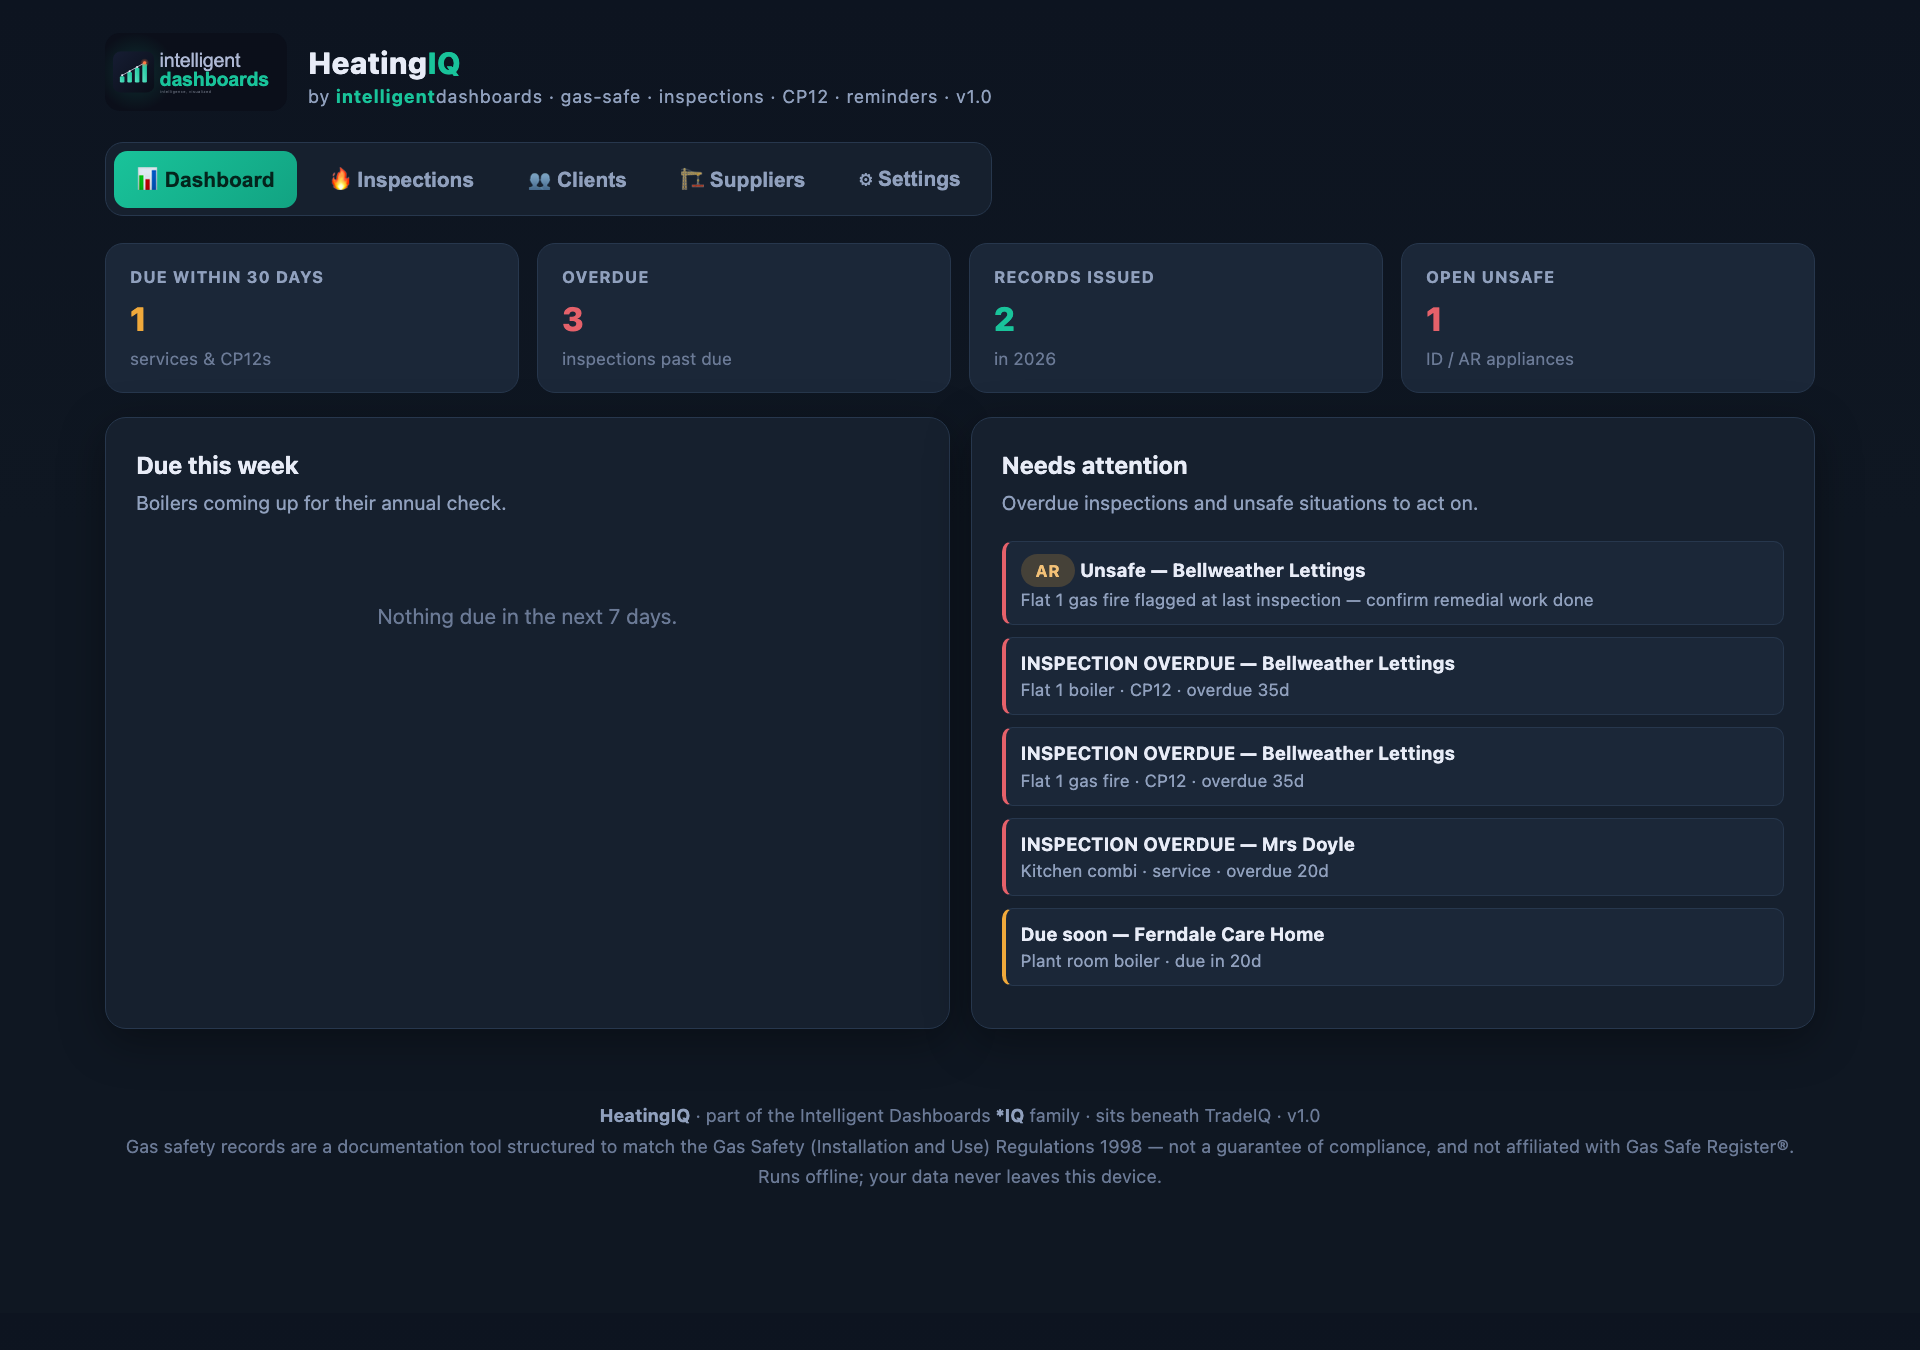1920x1350 pixels.
Task: Click the 'Needs attention' heading
Action: coord(1095,466)
